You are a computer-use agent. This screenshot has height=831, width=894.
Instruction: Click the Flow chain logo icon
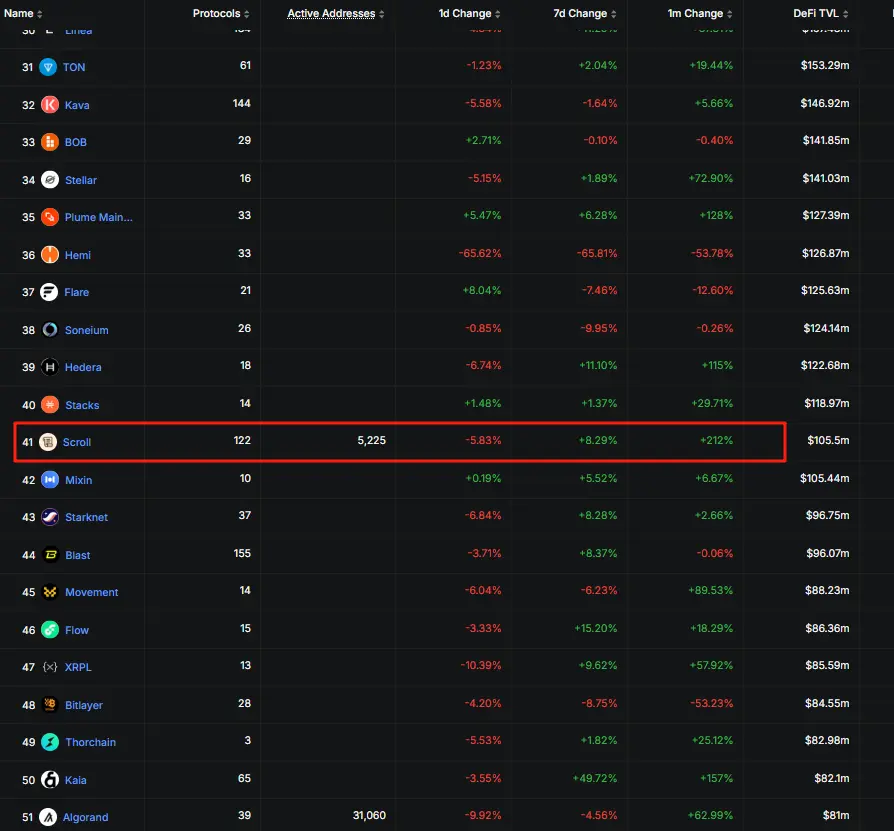[50, 630]
